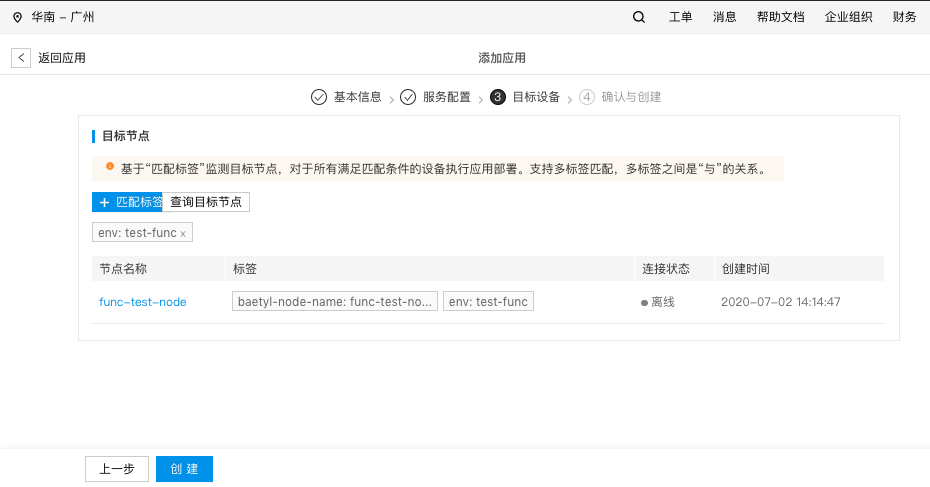The image size is (930, 487).
Task: Click the 查询目标节点 button
Action: tap(206, 202)
